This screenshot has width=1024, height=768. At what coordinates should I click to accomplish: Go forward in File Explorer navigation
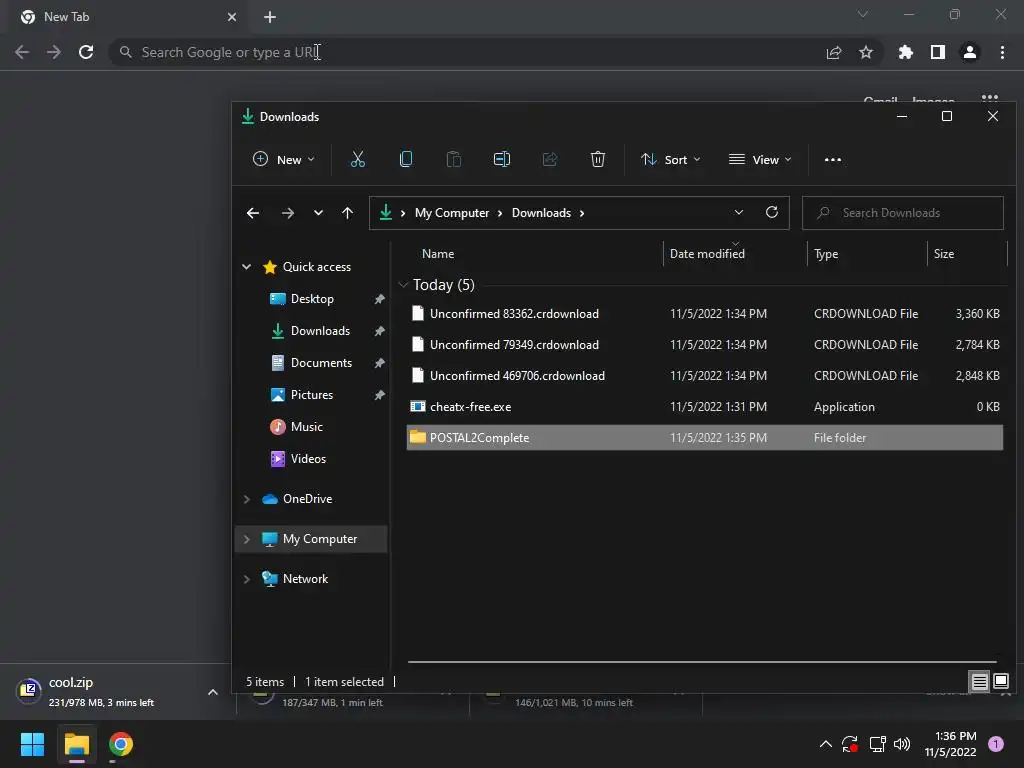pos(287,213)
